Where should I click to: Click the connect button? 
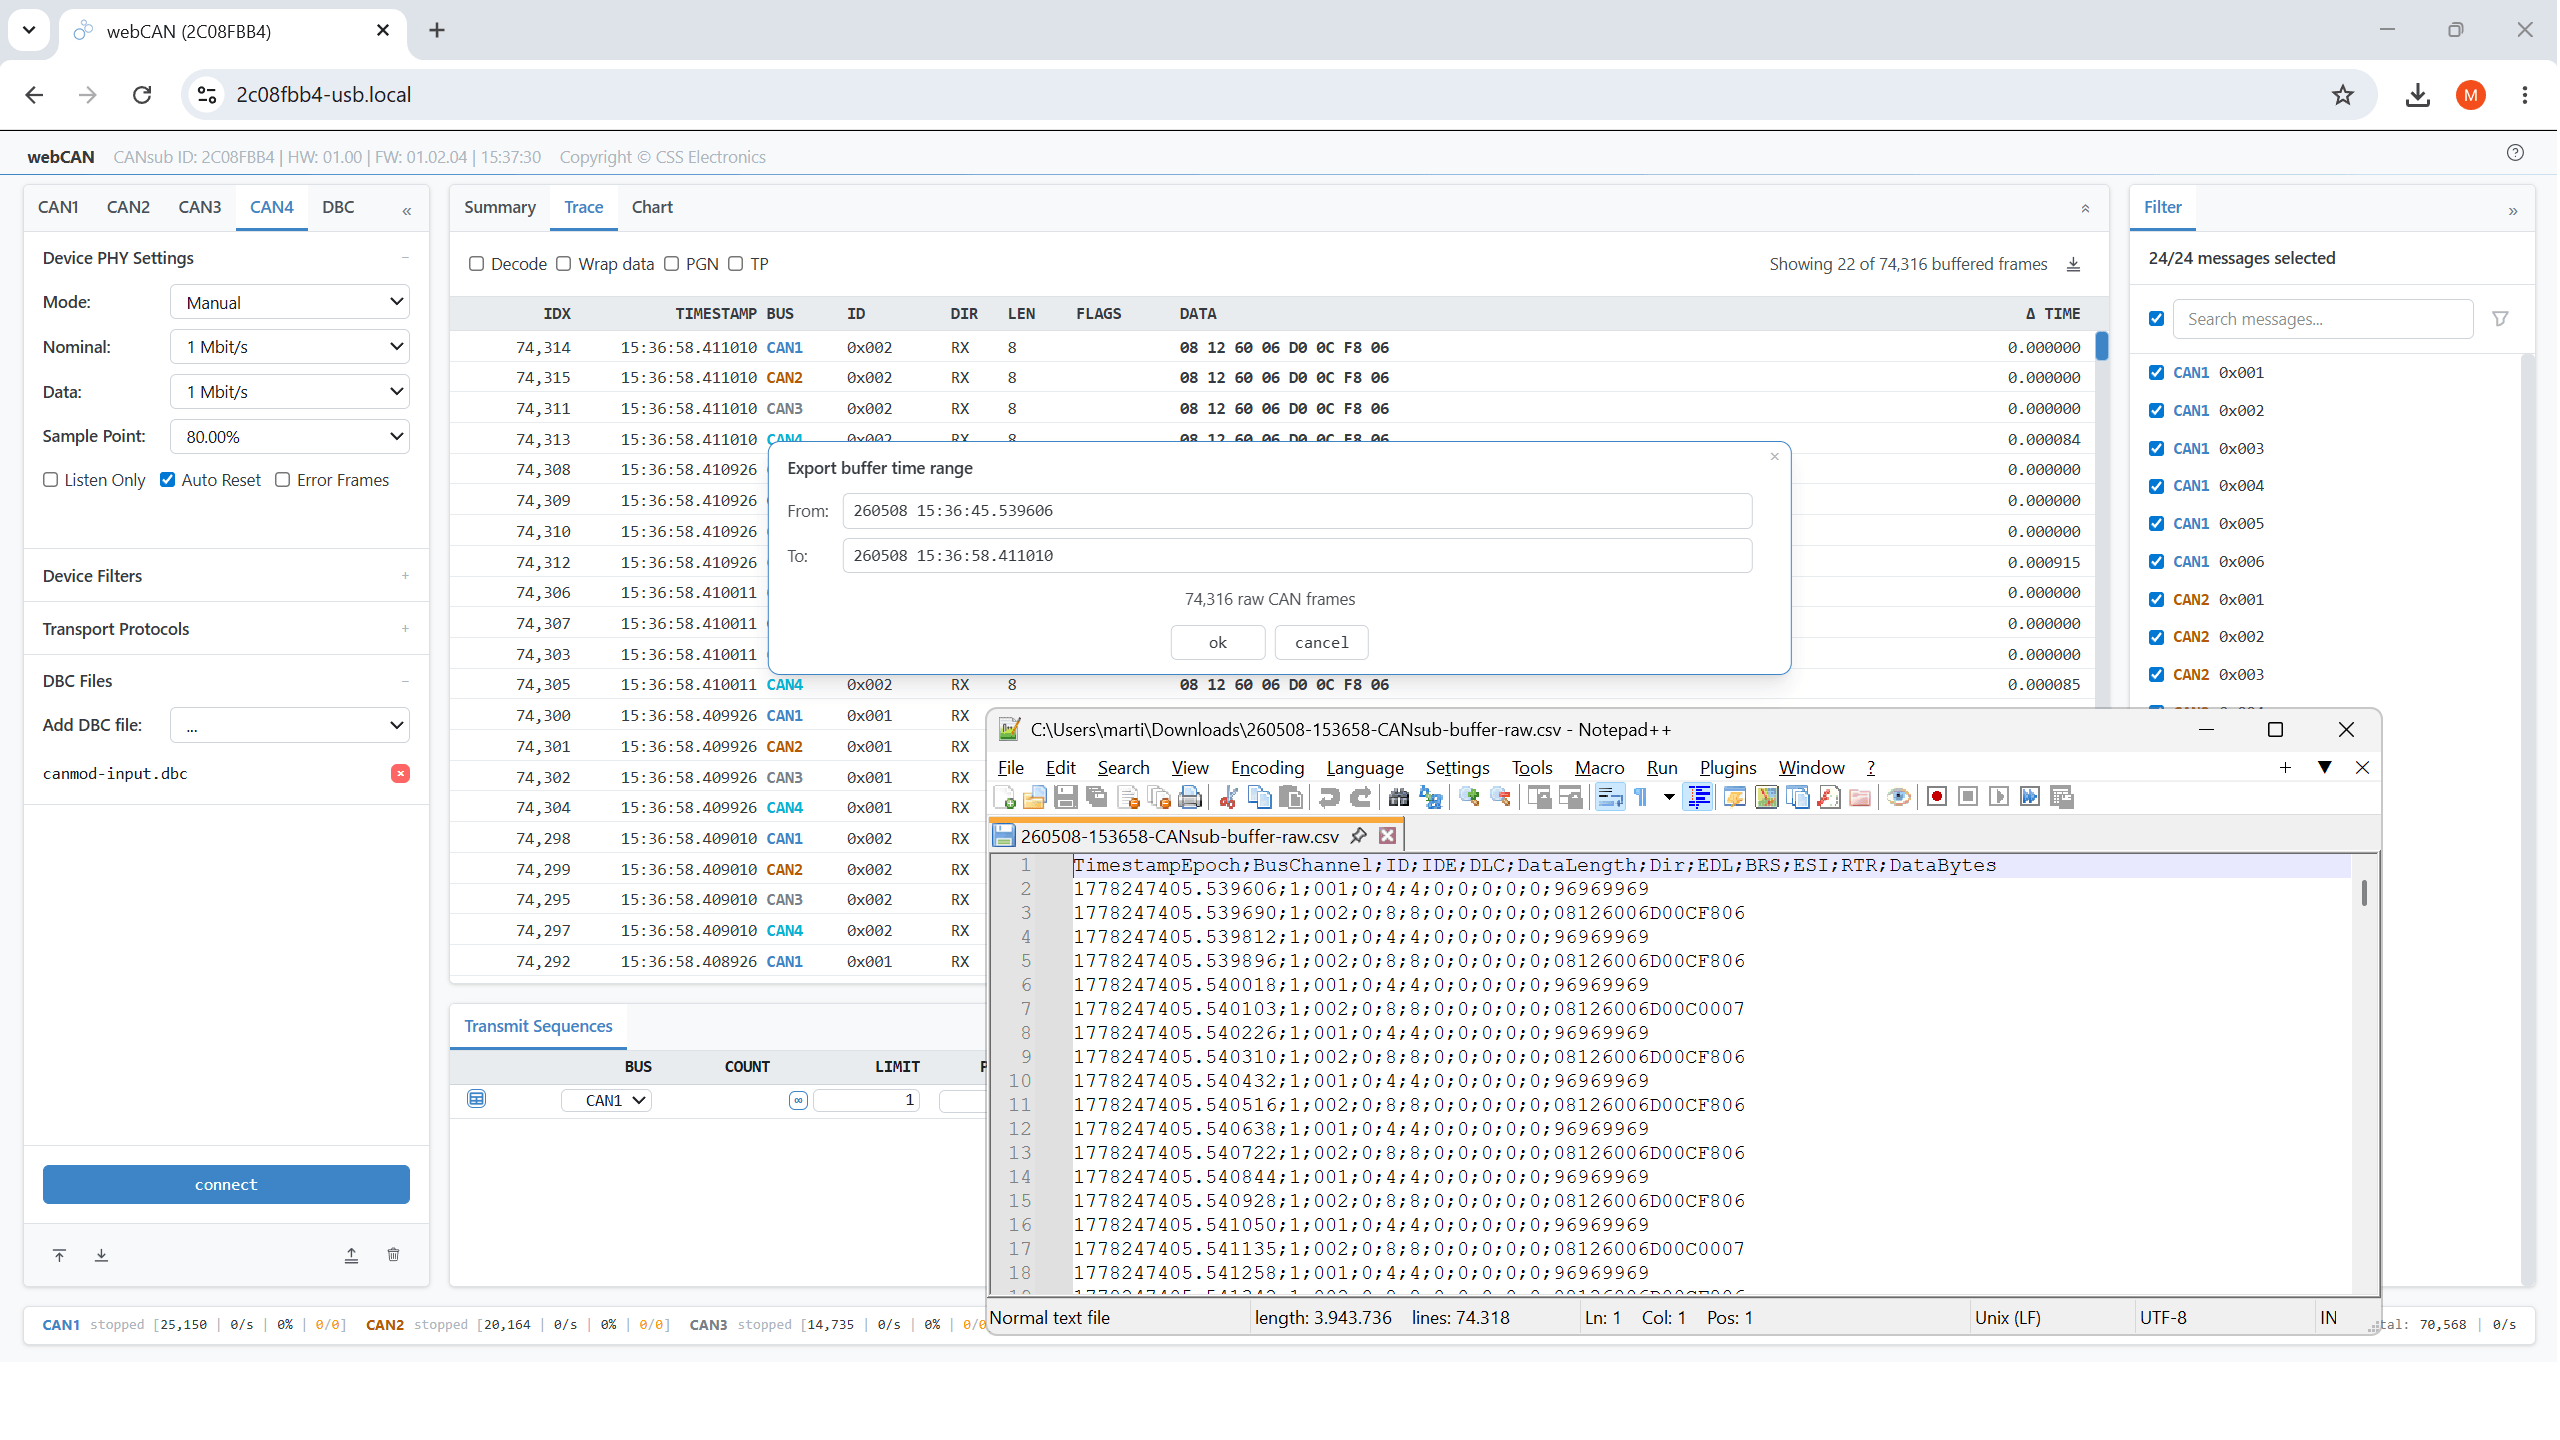click(x=226, y=1184)
